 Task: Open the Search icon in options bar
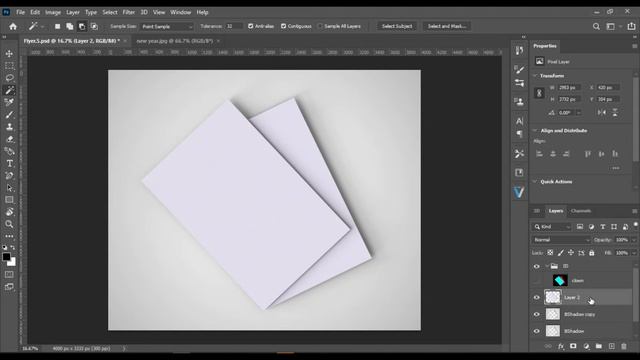[x=596, y=27]
